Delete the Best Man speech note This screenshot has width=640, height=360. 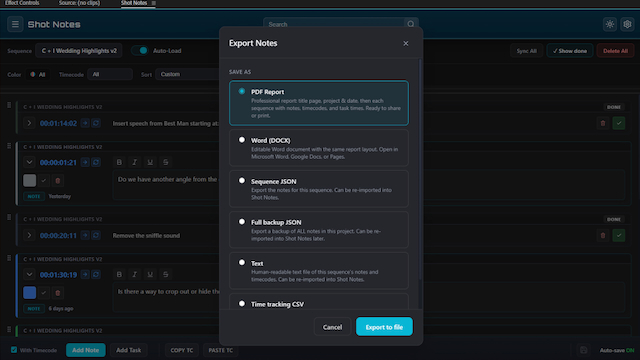coord(603,123)
